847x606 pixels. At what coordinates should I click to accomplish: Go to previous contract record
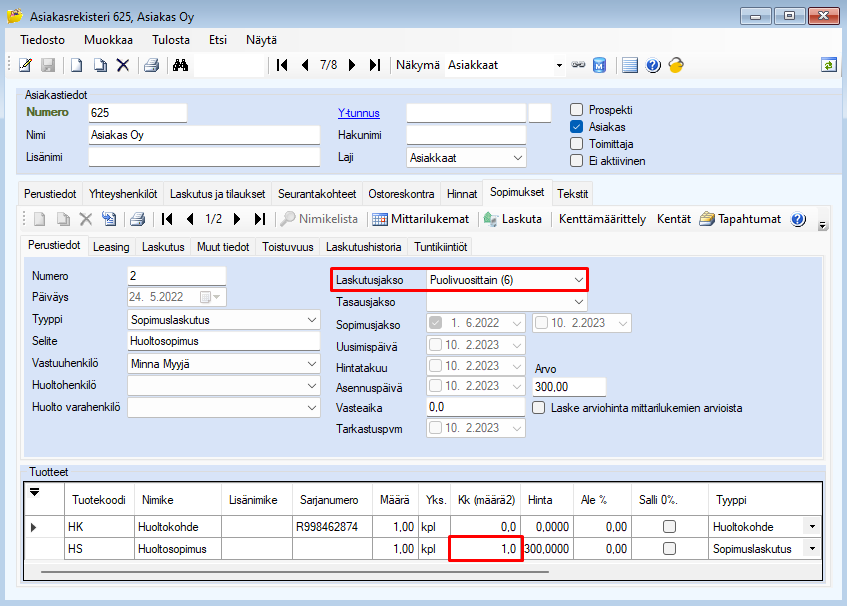[x=190, y=219]
